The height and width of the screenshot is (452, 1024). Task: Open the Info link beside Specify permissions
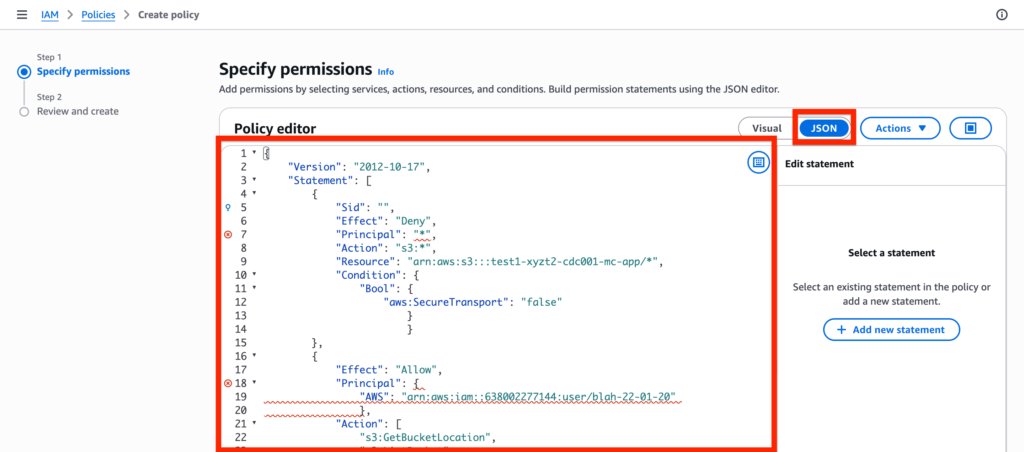click(386, 72)
